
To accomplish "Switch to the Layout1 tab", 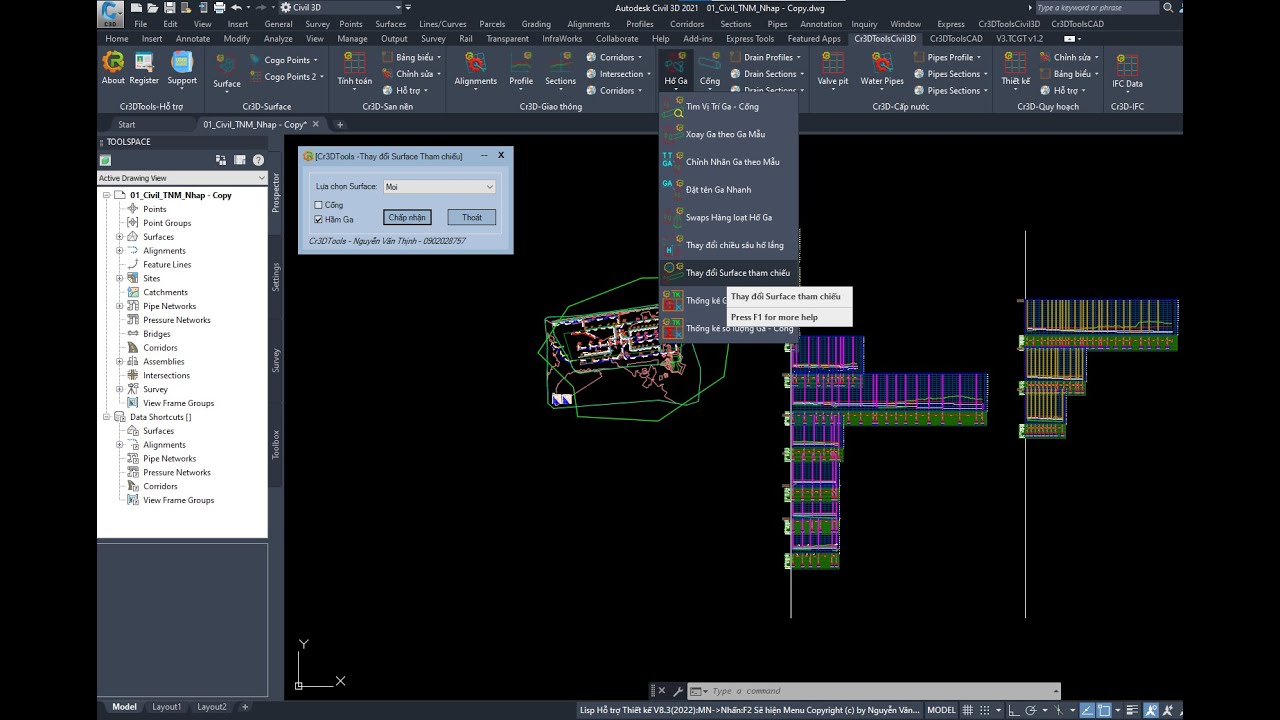I will coord(167,707).
